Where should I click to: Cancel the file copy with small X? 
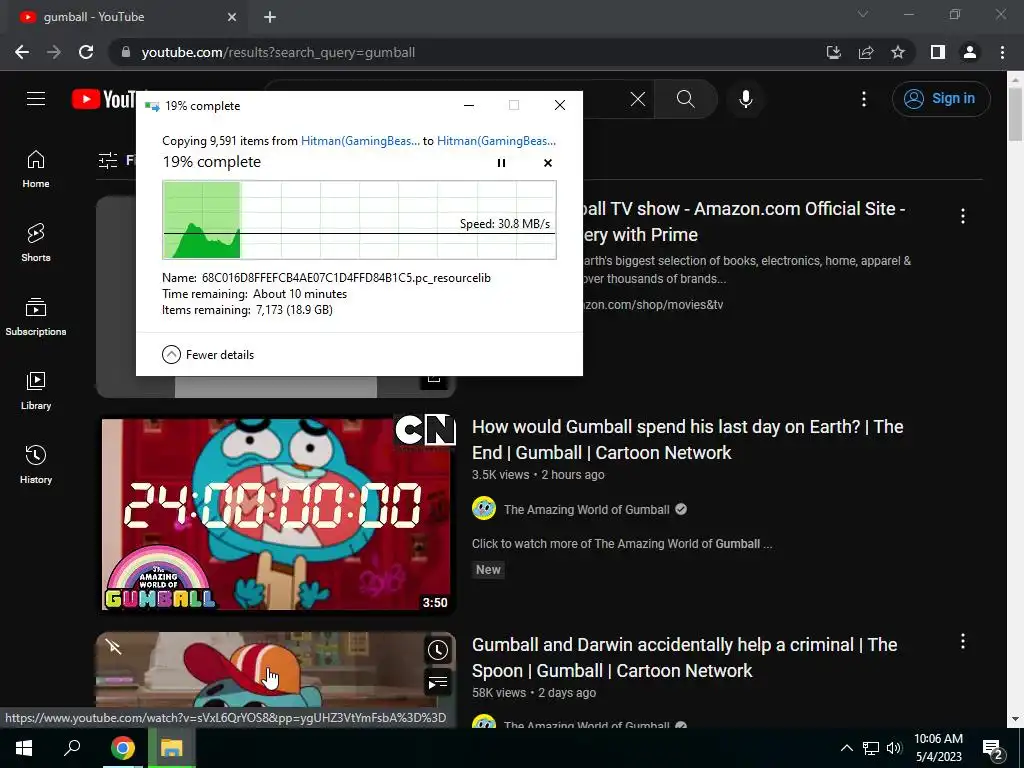(548, 163)
